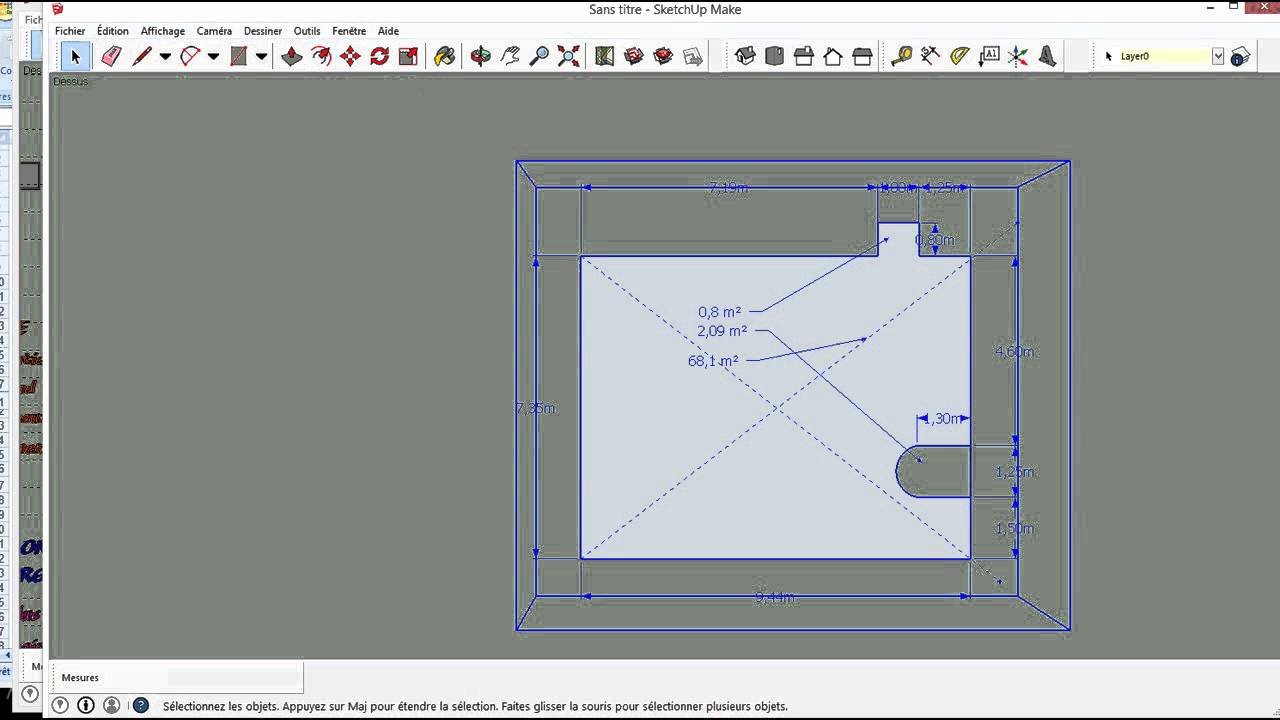
Task: Select the Offset tool
Action: point(321,57)
